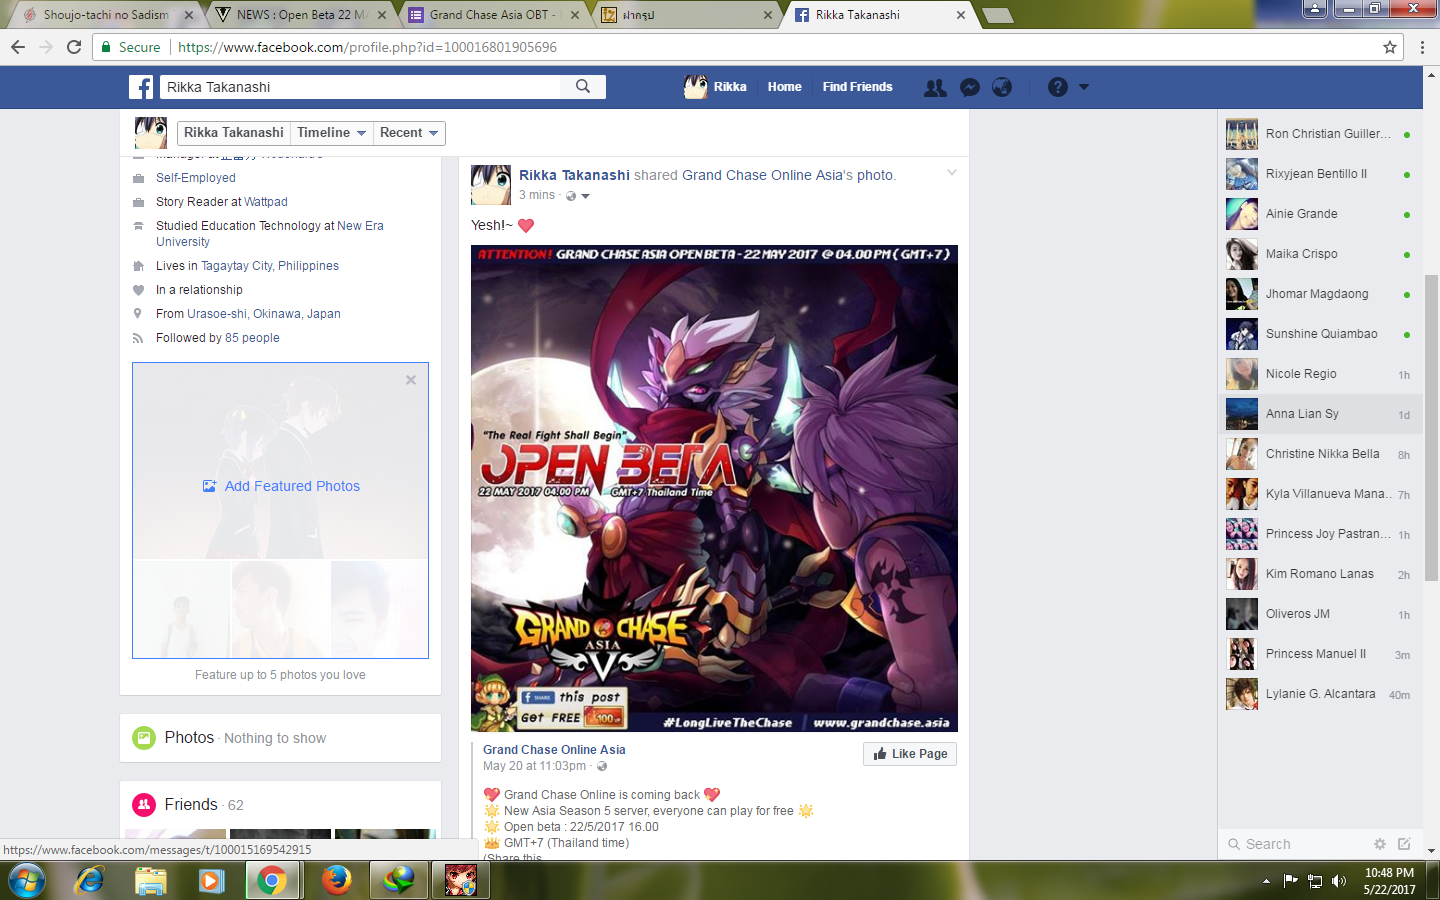Open the post audience selector dropdown
The image size is (1440, 900).
578,196
